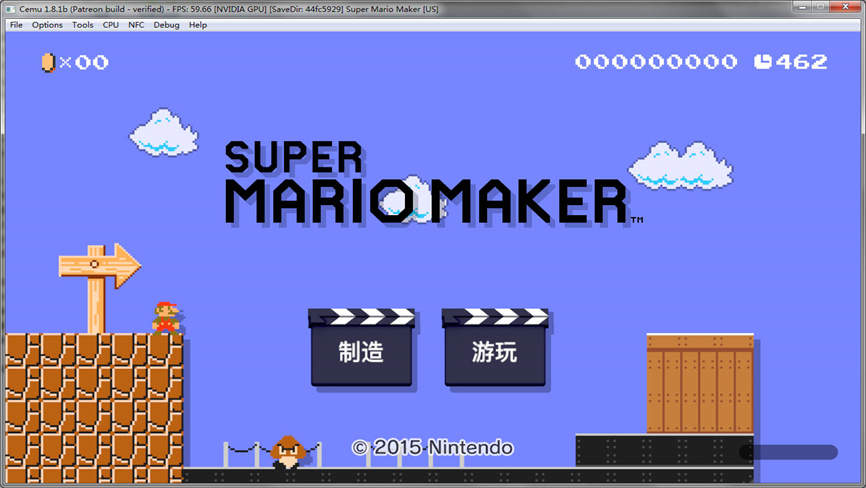Open the Debug menu

pos(166,25)
